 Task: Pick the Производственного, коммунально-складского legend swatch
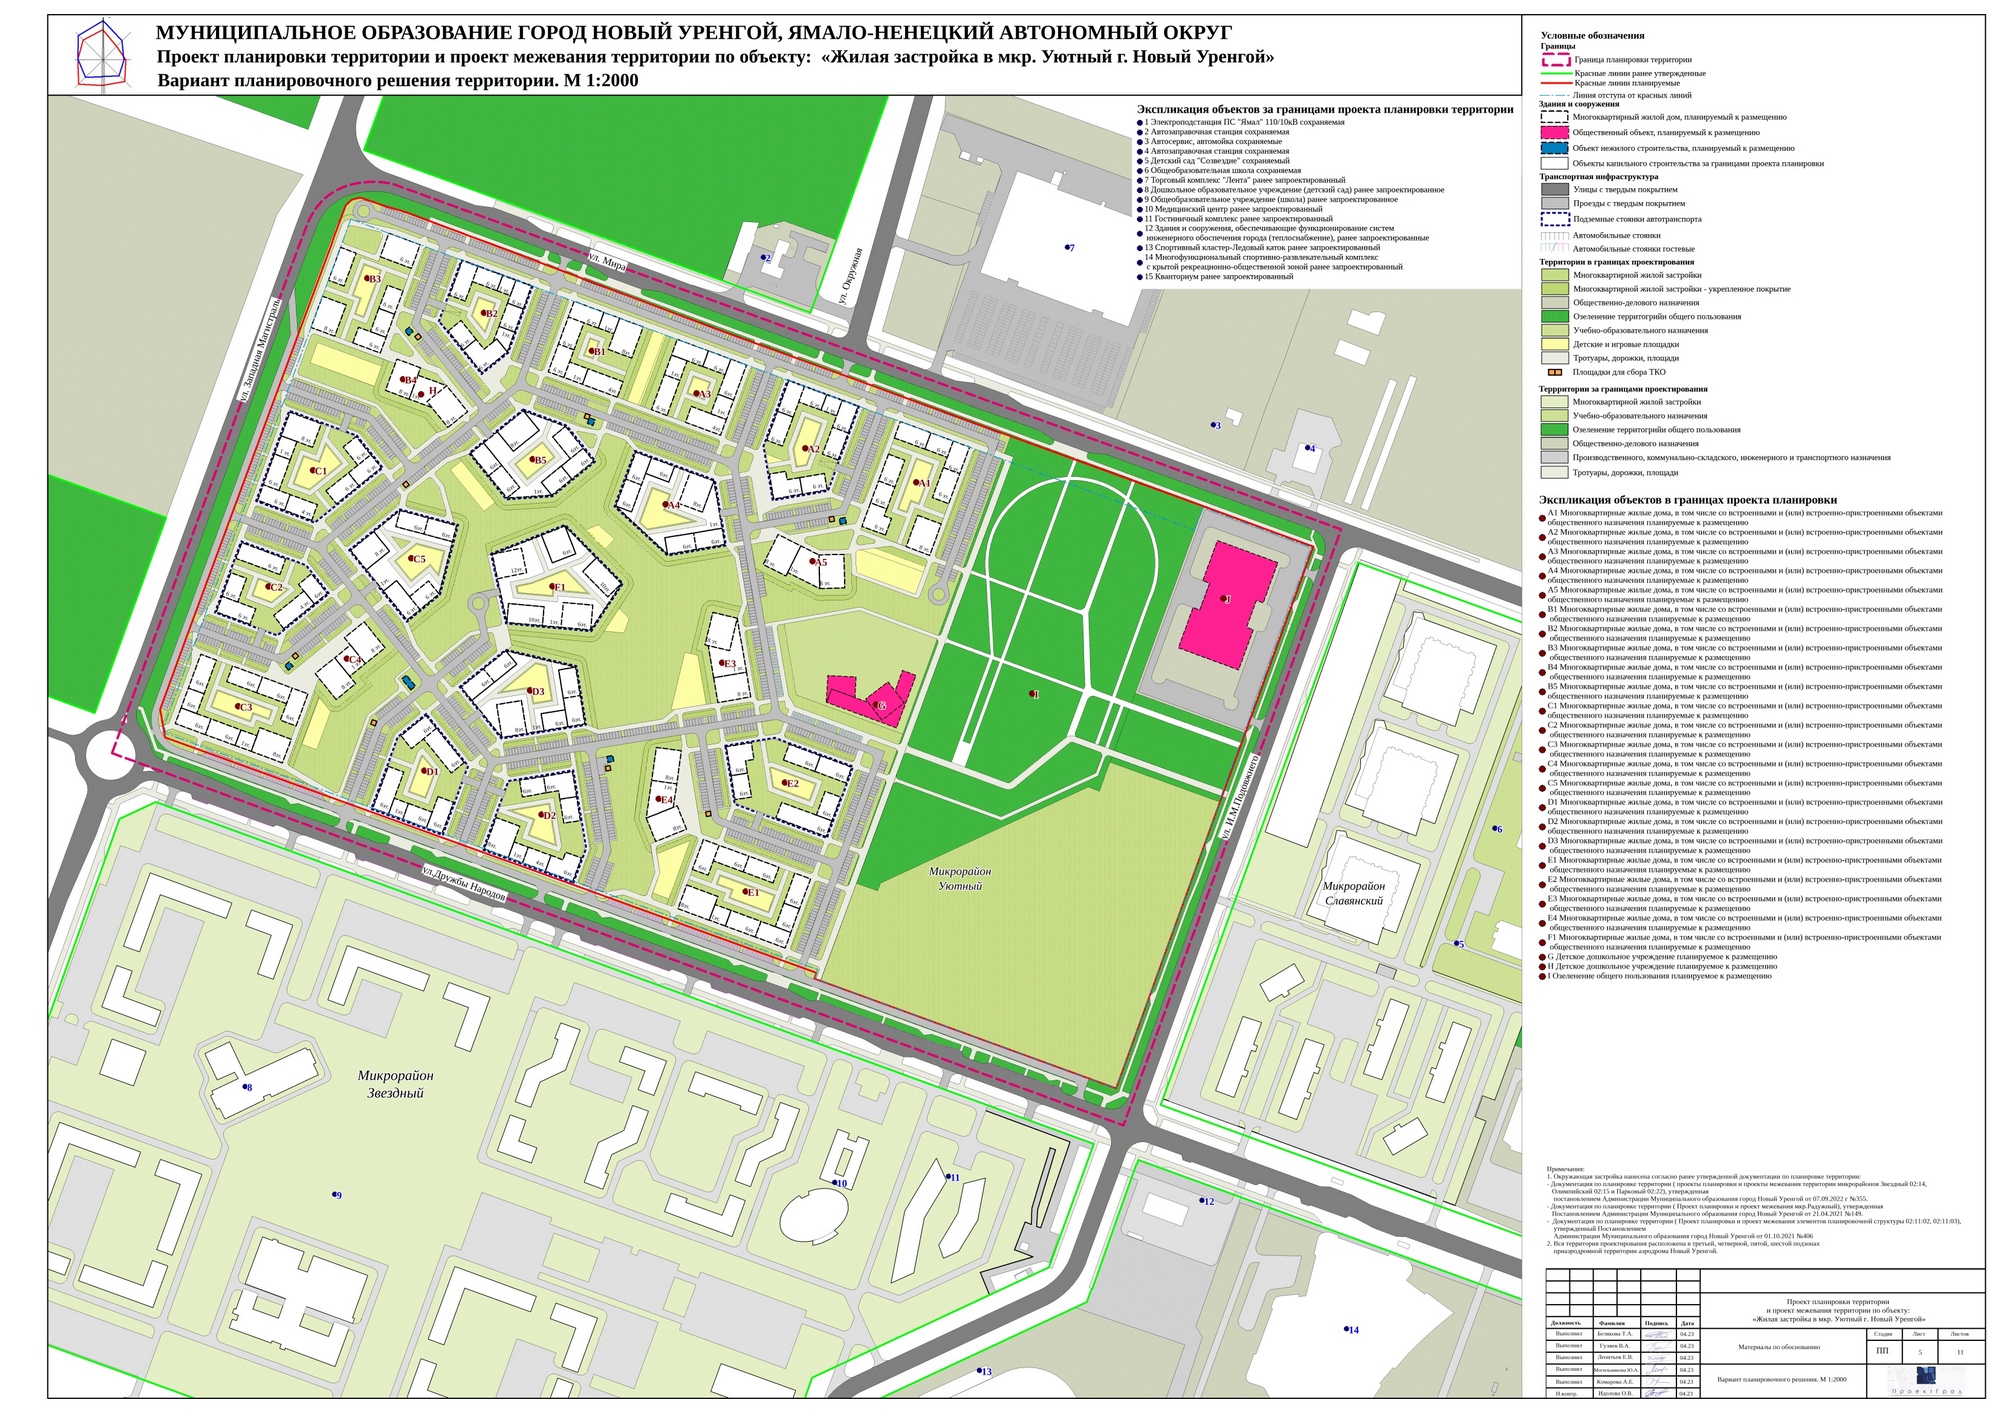click(1554, 457)
